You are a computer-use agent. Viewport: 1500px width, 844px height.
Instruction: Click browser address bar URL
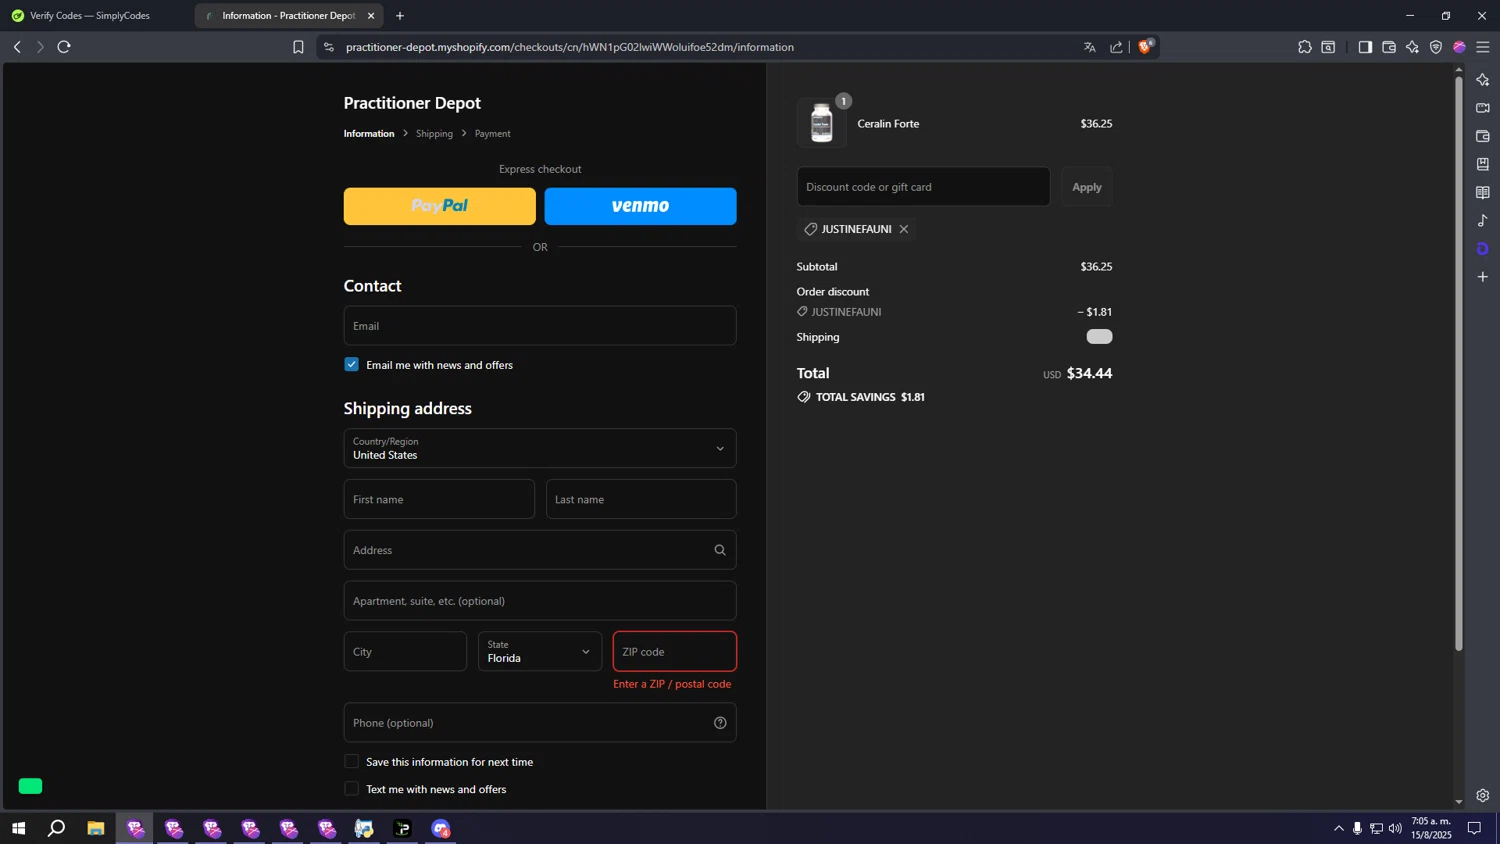pyautogui.click(x=570, y=47)
